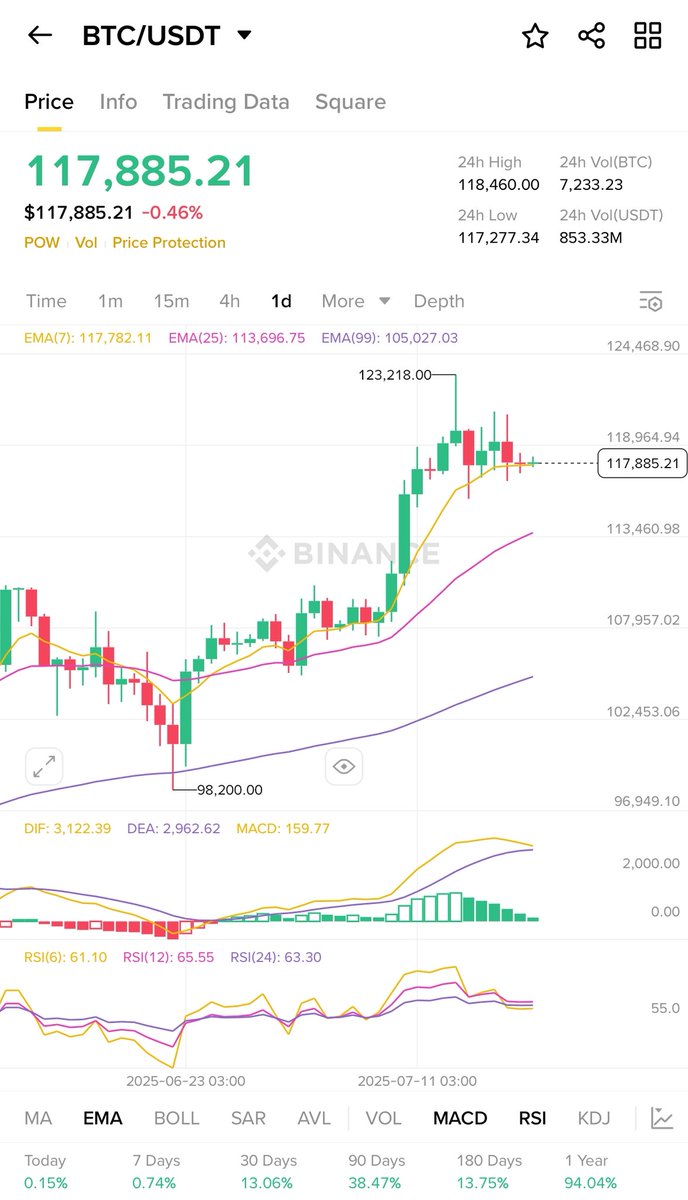Tap the 7 Days 0.74% performance

pos(155,1172)
